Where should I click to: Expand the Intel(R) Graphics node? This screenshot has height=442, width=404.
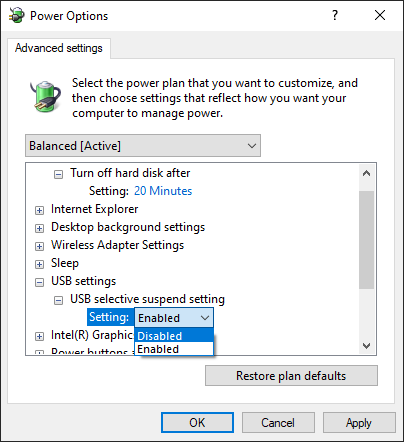click(39, 336)
